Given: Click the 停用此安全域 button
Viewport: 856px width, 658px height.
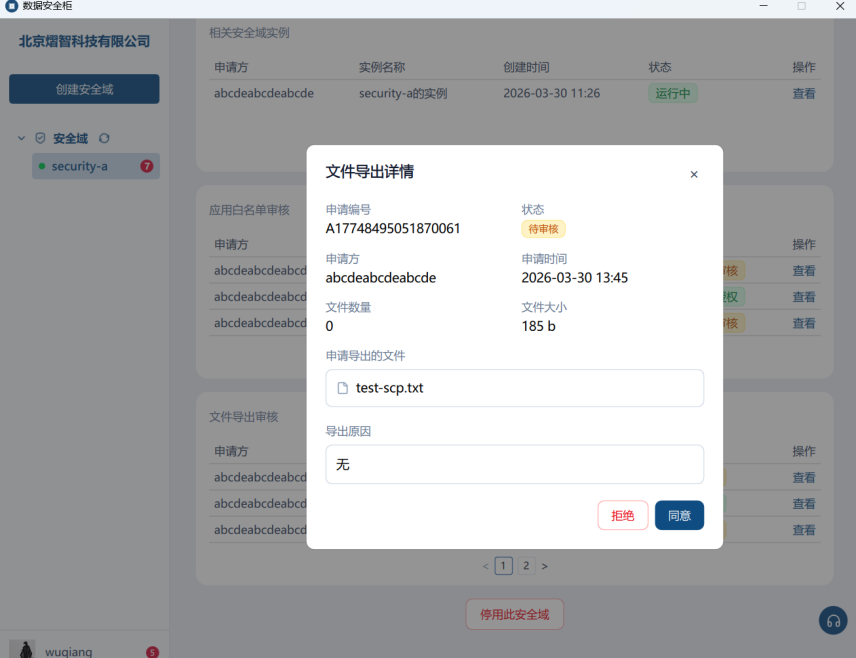Looking at the screenshot, I should pyautogui.click(x=514, y=614).
